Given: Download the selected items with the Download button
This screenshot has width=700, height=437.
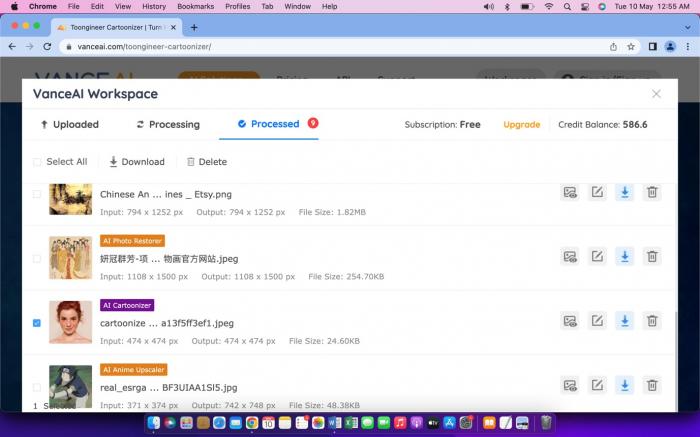Looking at the screenshot, I should point(137,162).
